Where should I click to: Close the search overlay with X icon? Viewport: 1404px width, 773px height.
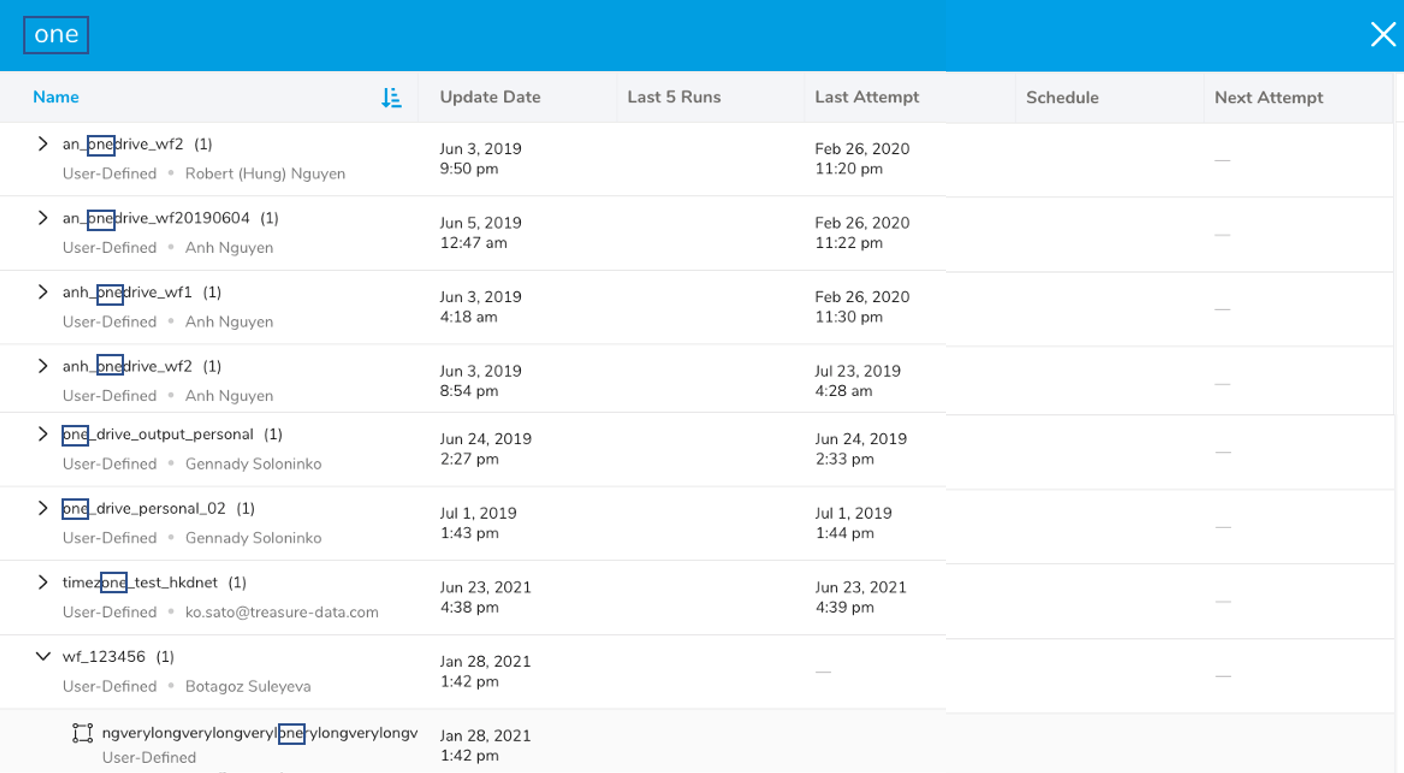1382,35
